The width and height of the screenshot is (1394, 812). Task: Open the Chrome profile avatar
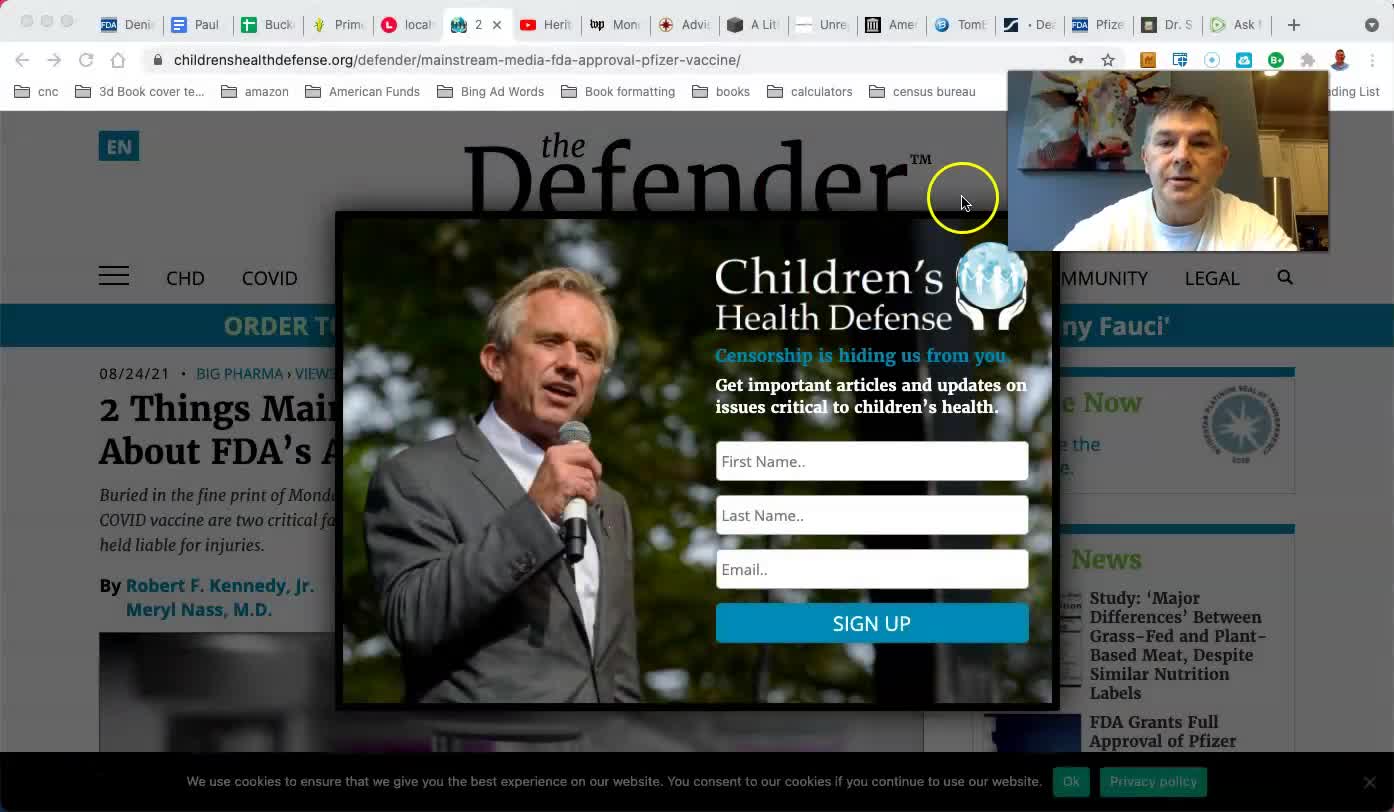pos(1340,60)
